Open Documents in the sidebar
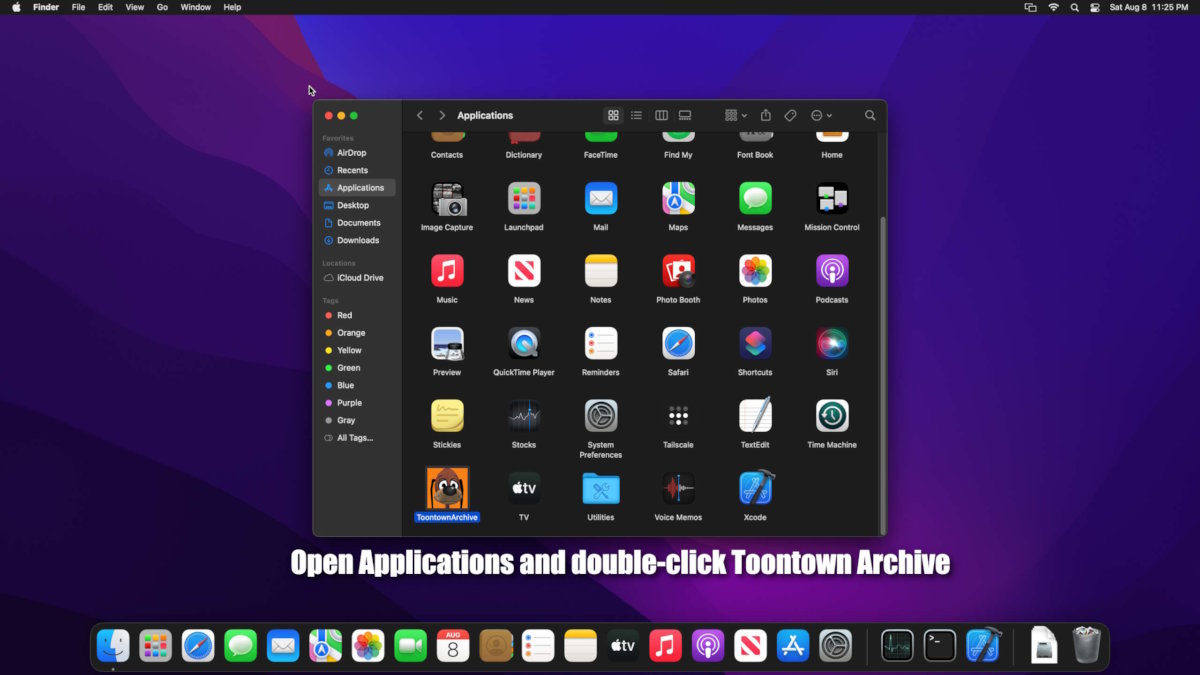 pyautogui.click(x=357, y=223)
